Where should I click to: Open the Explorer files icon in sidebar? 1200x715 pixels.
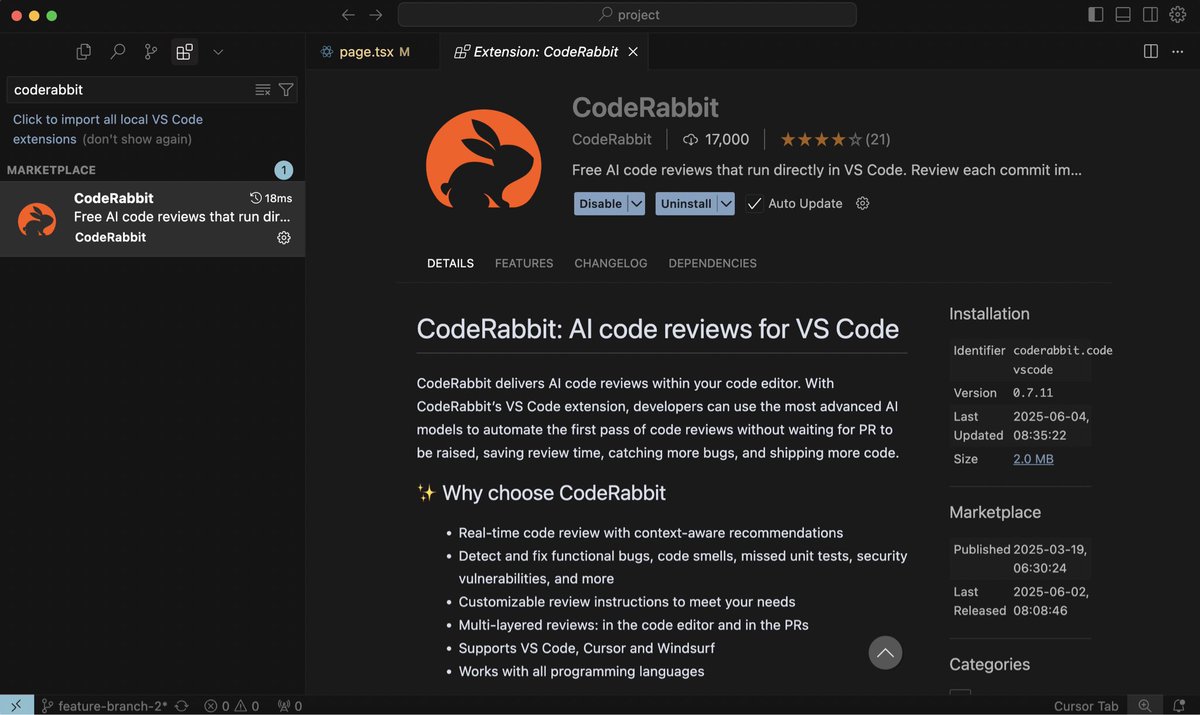84,52
